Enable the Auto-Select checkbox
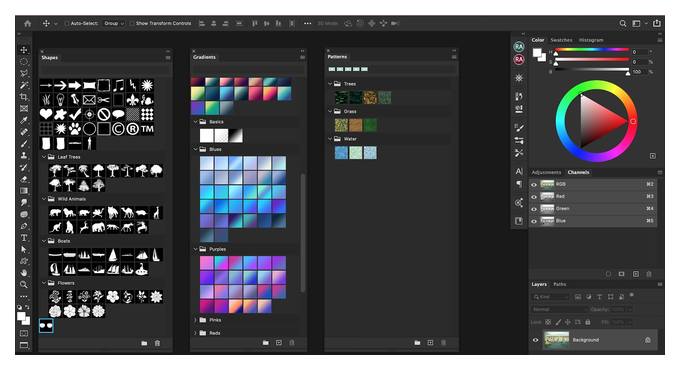Screen dimensions: 680x370 [67, 23]
